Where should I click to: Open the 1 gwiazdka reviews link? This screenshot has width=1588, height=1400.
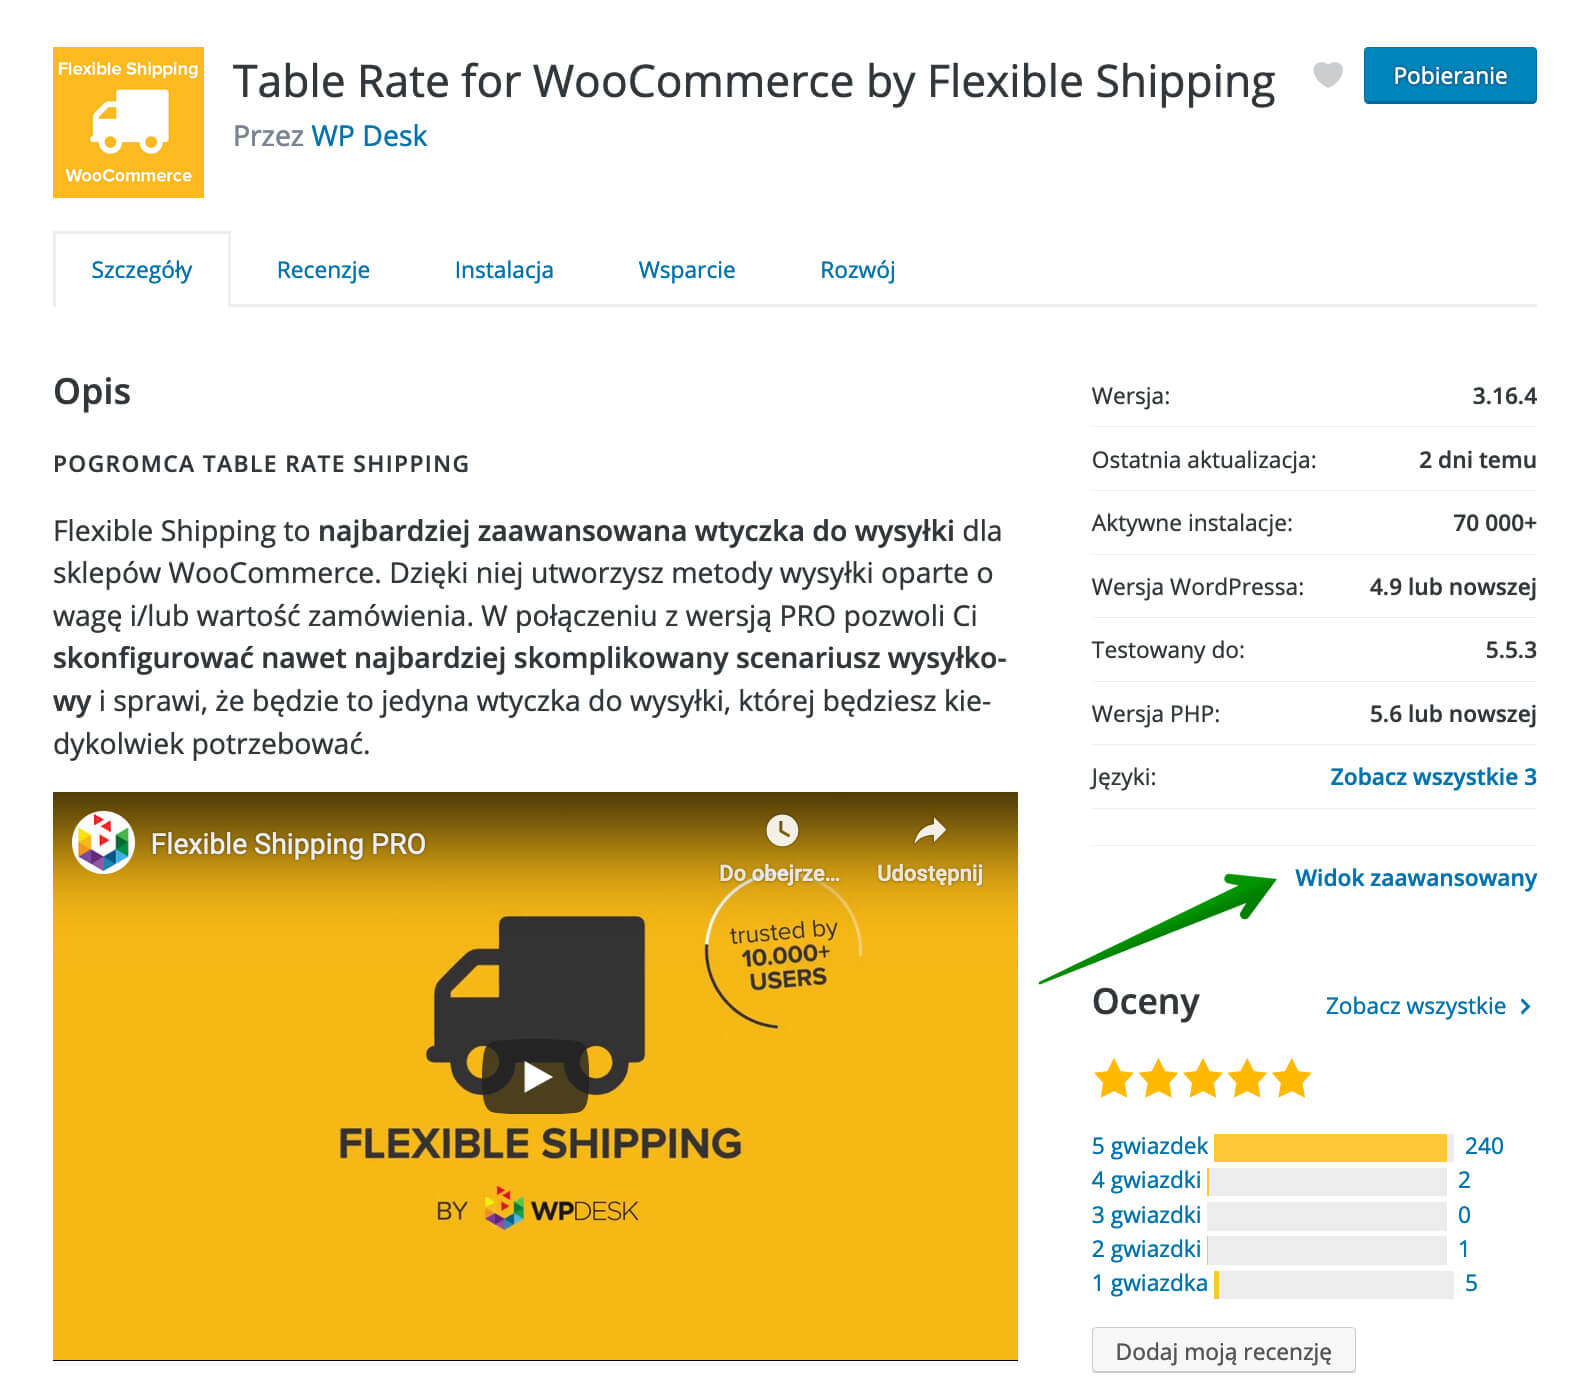(1150, 1283)
